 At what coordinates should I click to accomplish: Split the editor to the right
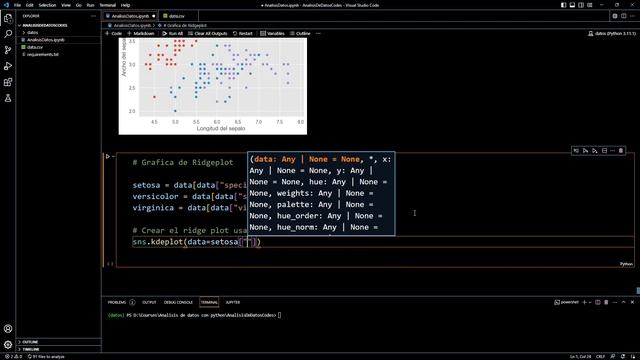pyautogui.click(x=624, y=16)
